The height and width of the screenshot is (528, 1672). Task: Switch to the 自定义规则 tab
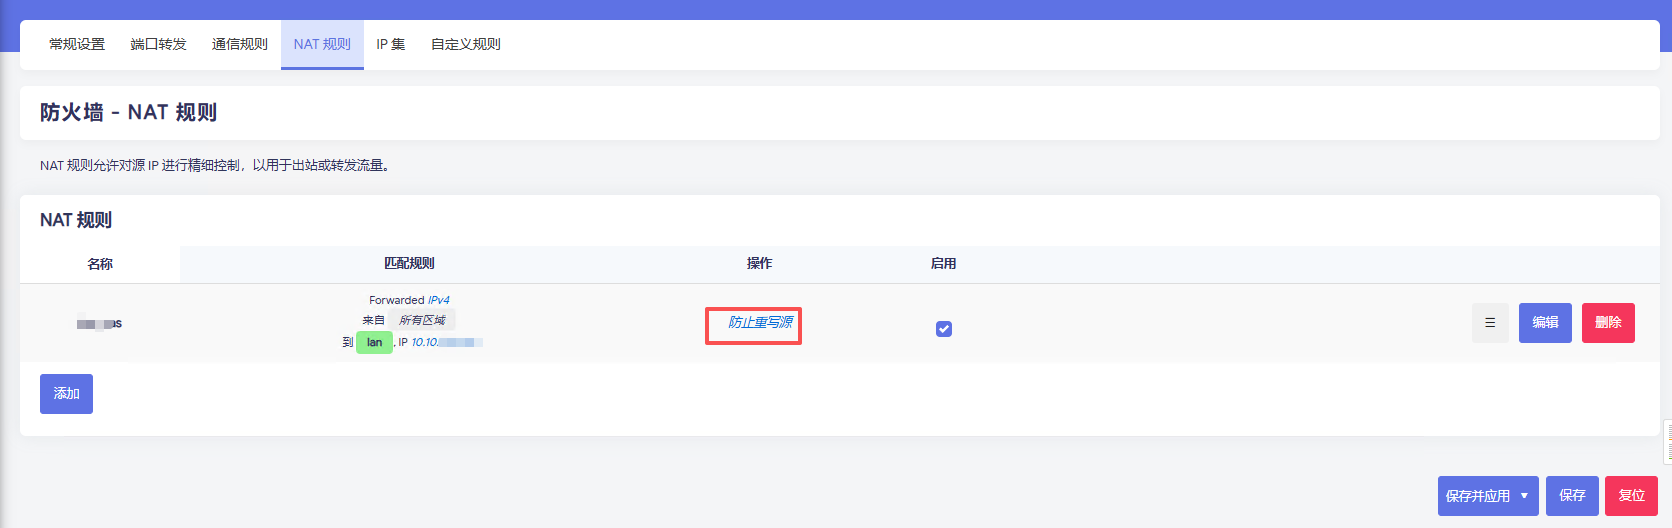point(465,44)
